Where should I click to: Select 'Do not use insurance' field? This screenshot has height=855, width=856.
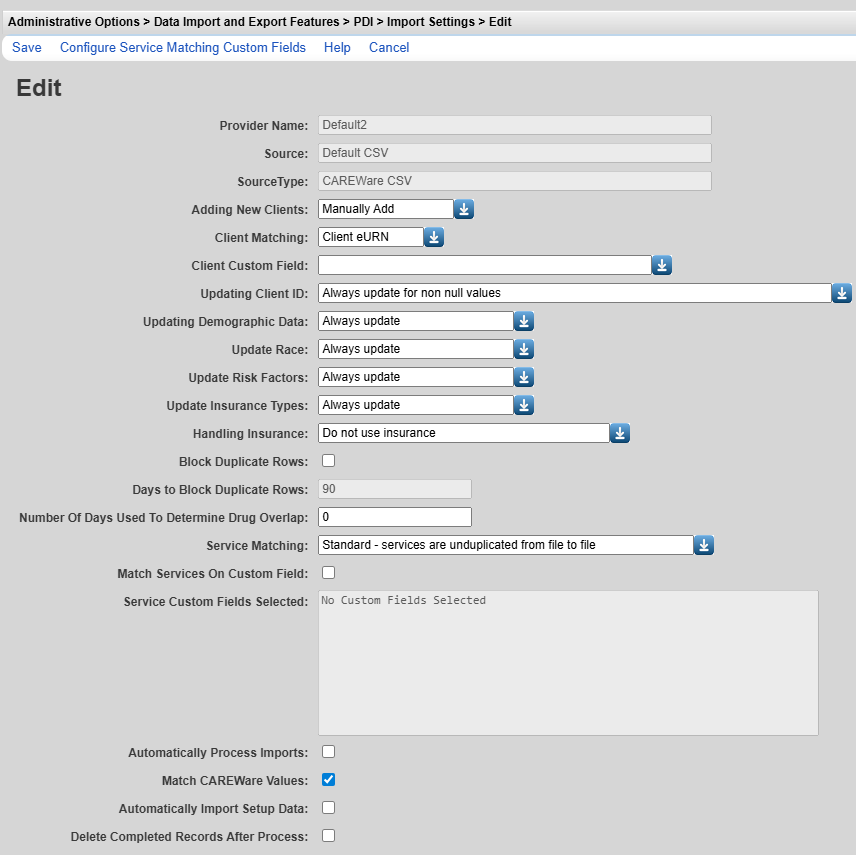(x=464, y=433)
